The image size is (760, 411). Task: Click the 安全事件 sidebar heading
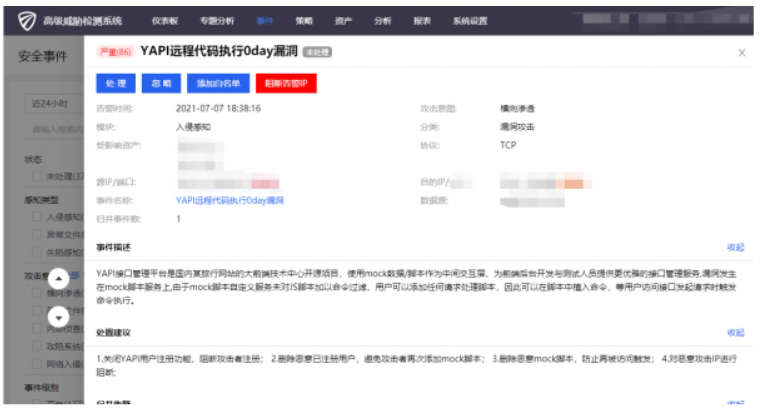tap(43, 57)
